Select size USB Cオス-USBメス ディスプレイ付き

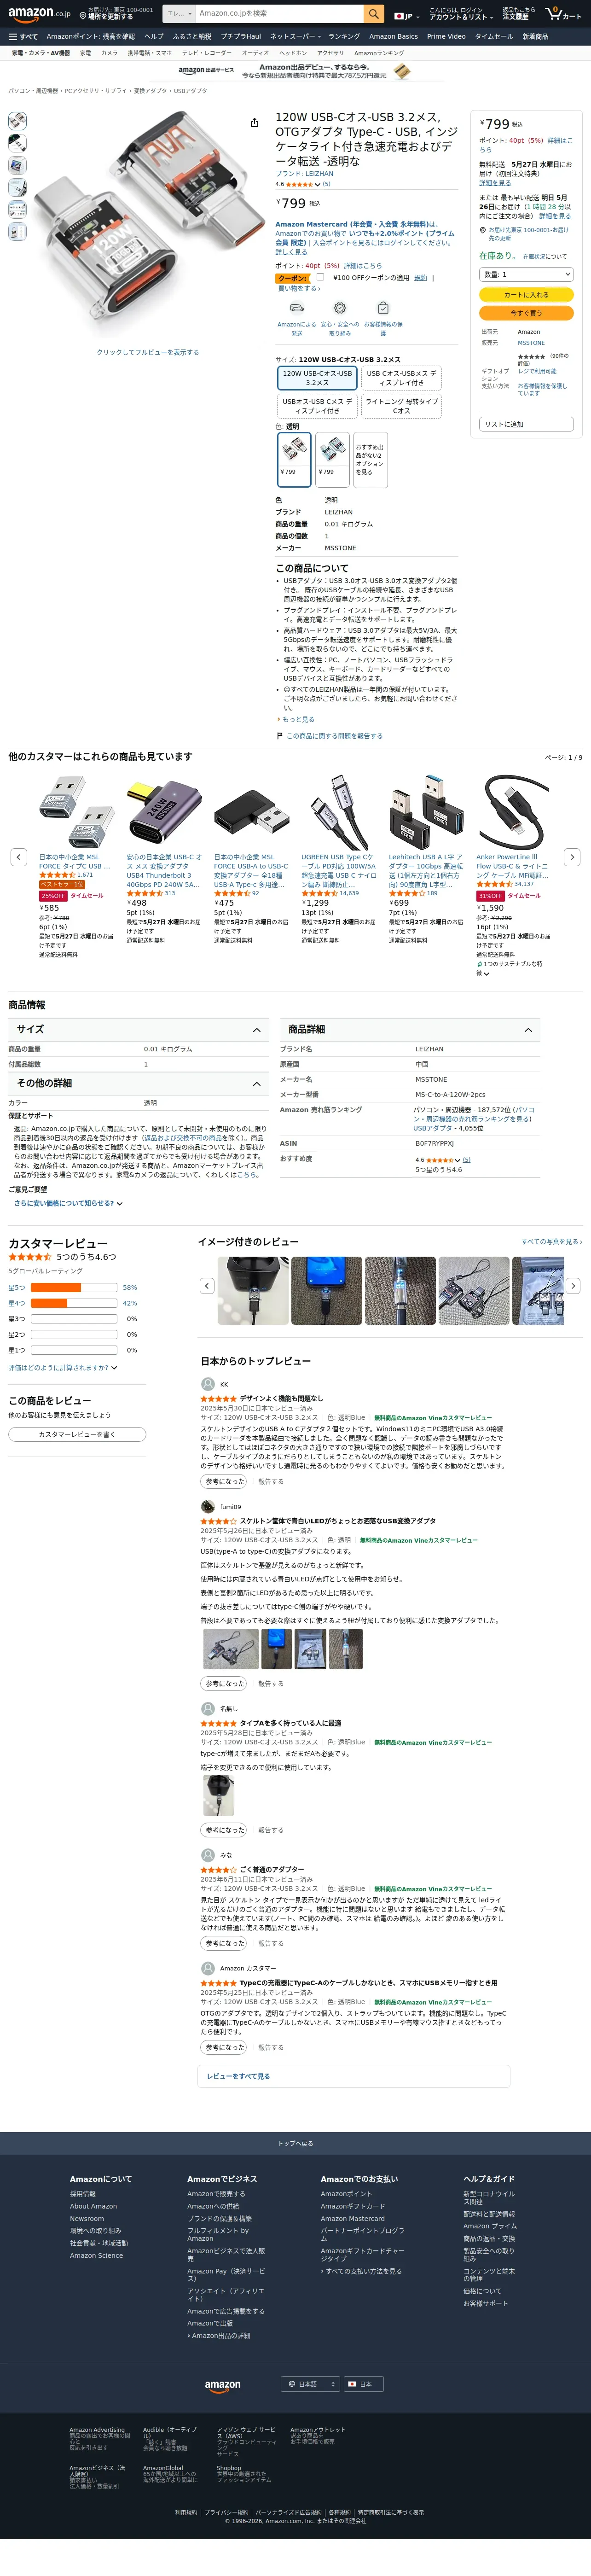(x=402, y=377)
